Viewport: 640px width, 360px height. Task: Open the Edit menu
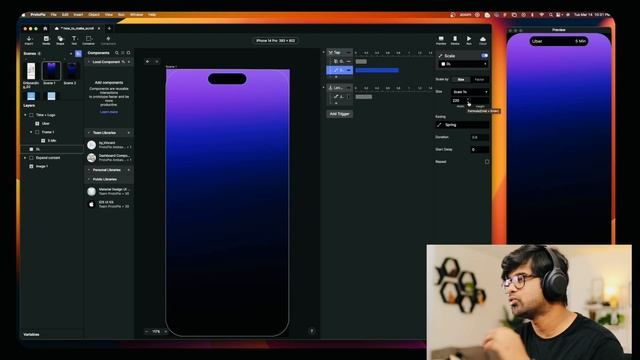(x=65, y=15)
